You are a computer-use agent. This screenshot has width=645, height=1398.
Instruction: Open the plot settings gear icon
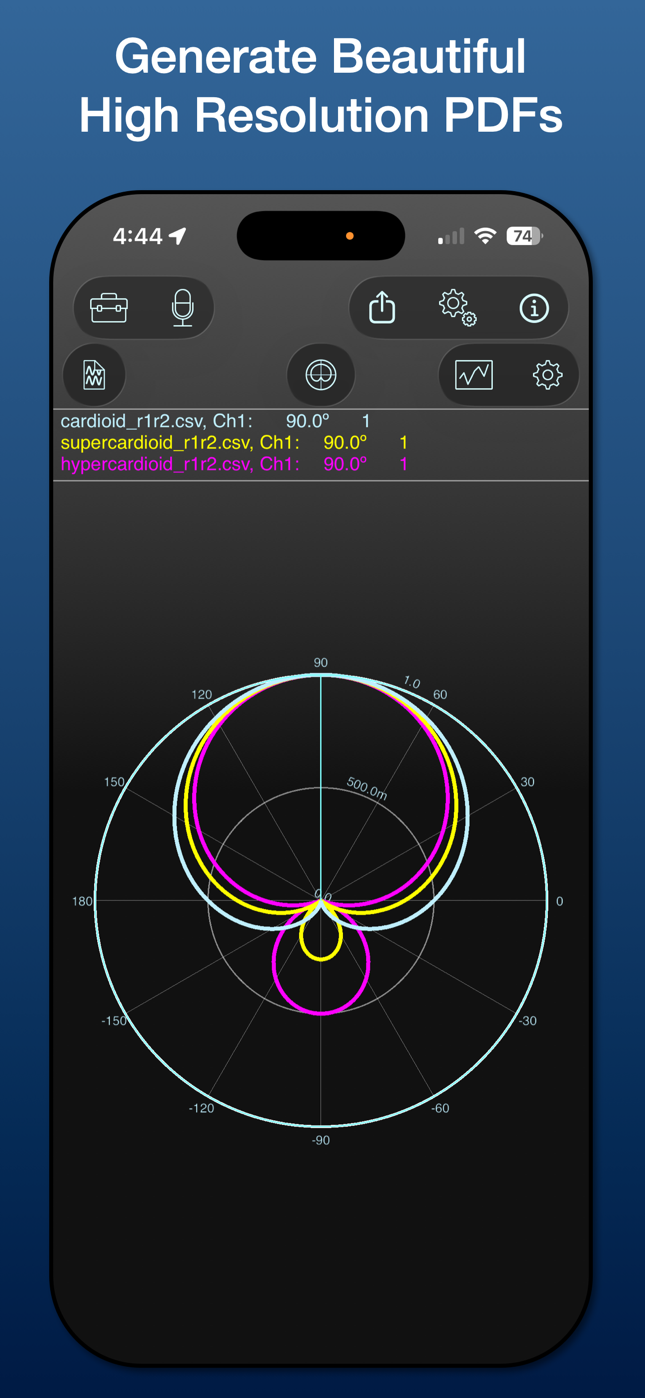(547, 375)
